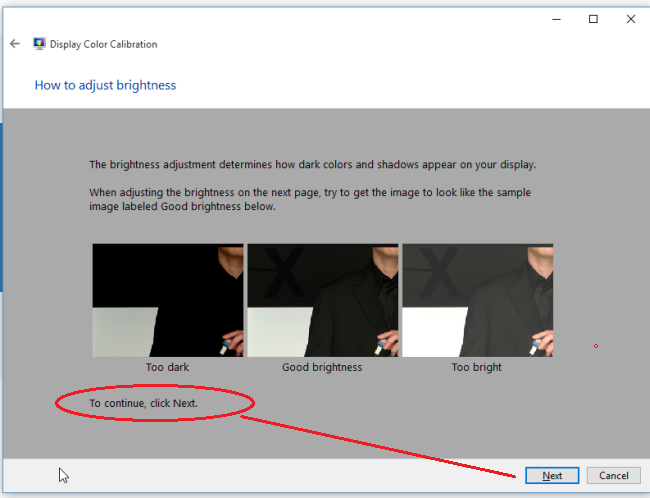Click the 'How to adjust brightness' heading
Viewport: 650px width, 498px height.
105,85
